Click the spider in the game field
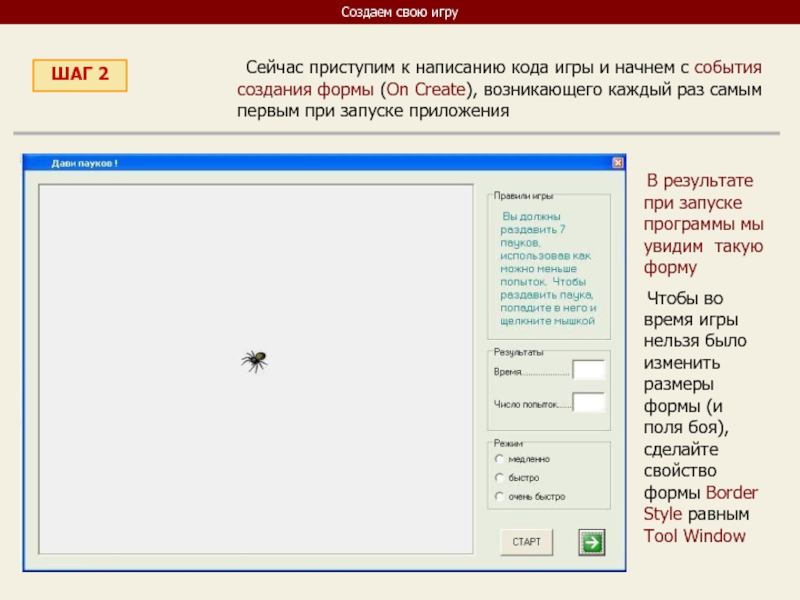 point(254,361)
